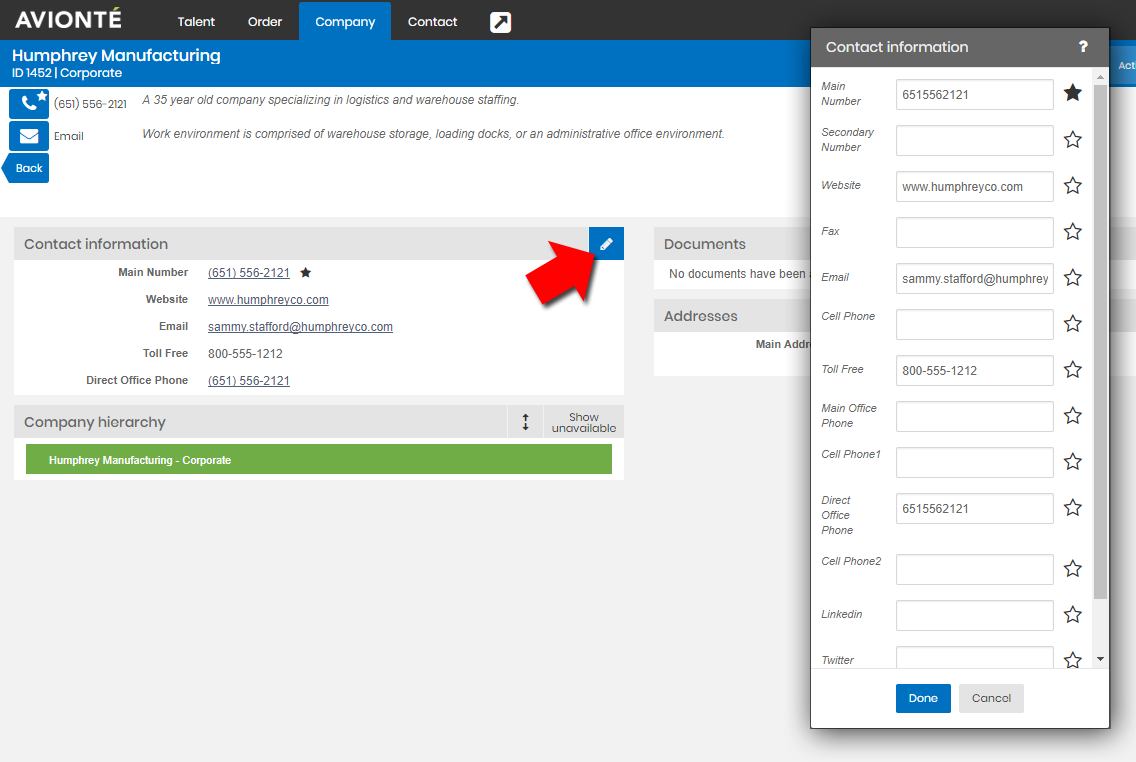Toggle the Toll Free star
The height and width of the screenshot is (762, 1136).
click(1073, 369)
